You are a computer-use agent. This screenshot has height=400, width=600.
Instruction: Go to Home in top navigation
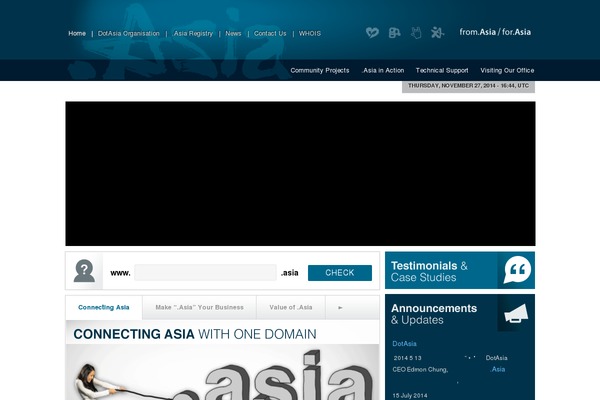77,34
